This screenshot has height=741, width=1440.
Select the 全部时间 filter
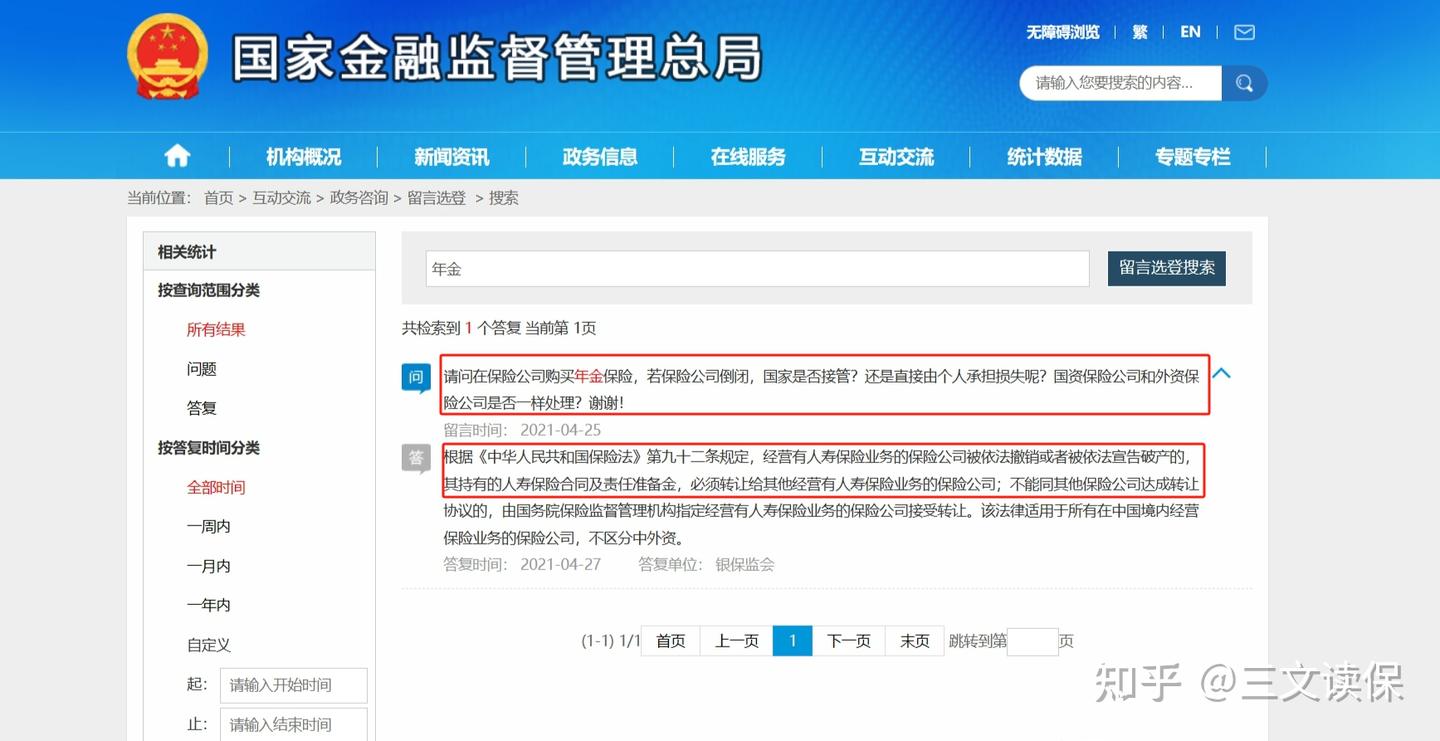[216, 487]
